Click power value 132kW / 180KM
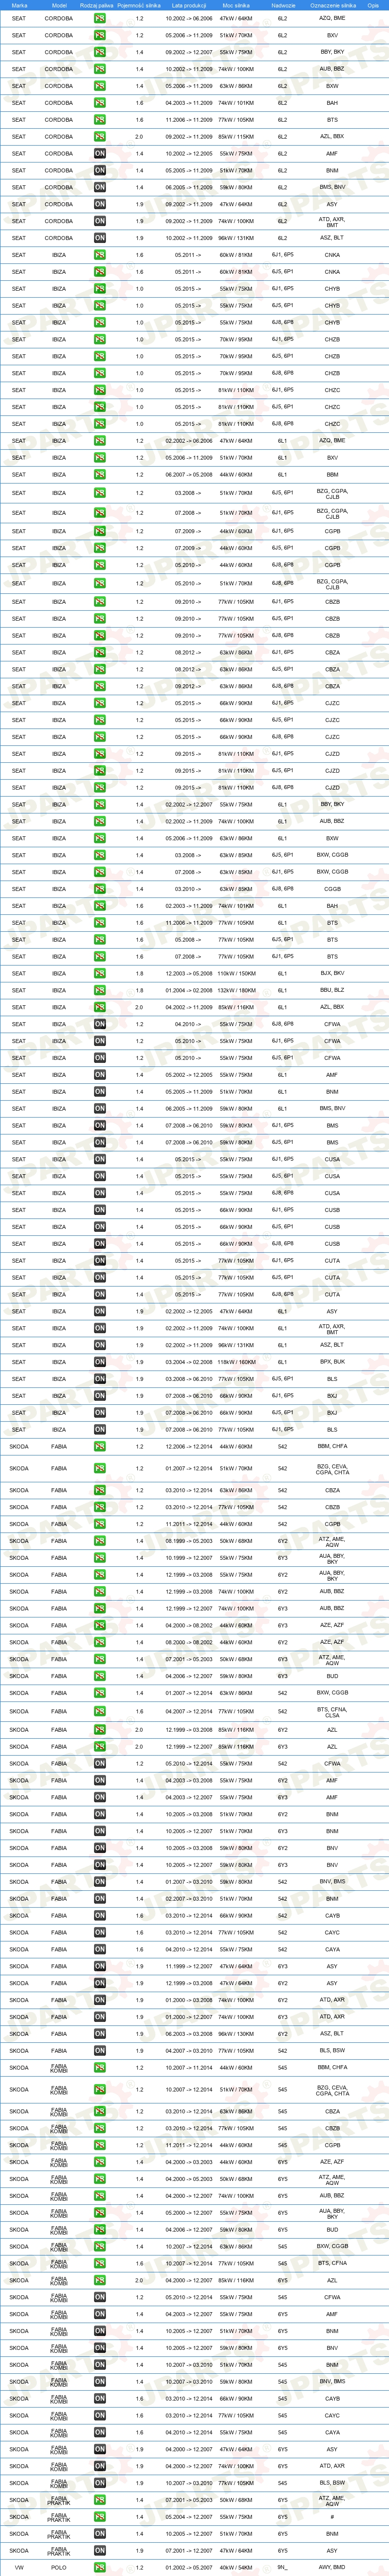This screenshot has height=2576, width=389. 236,990
